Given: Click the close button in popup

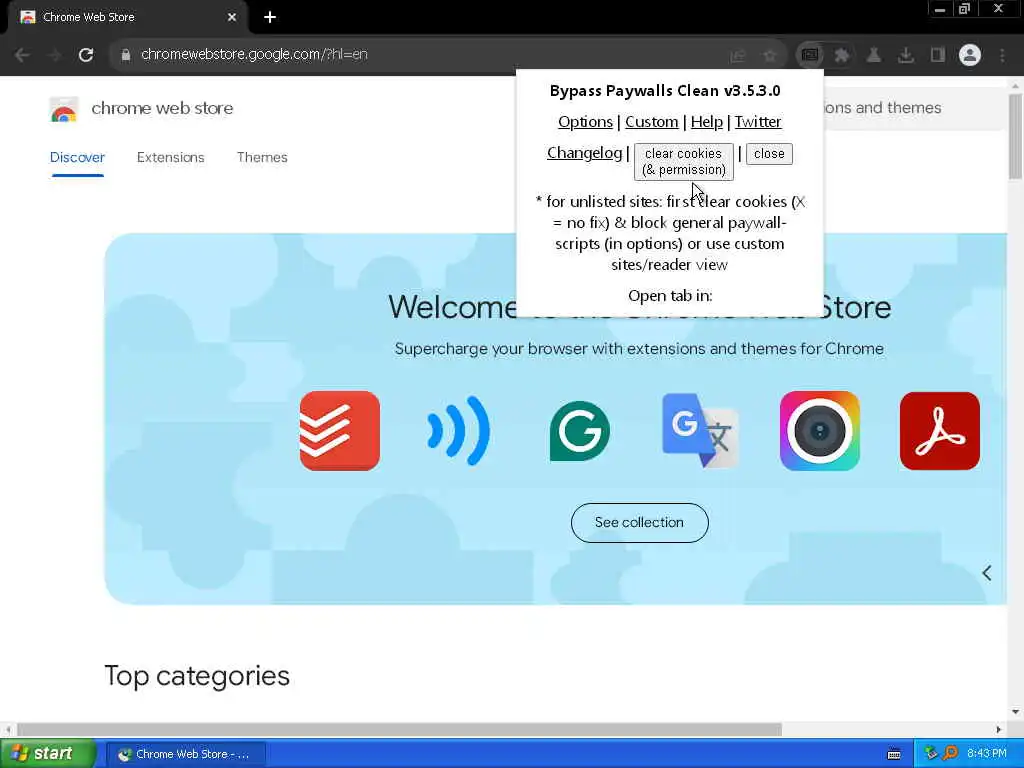Looking at the screenshot, I should 769,154.
